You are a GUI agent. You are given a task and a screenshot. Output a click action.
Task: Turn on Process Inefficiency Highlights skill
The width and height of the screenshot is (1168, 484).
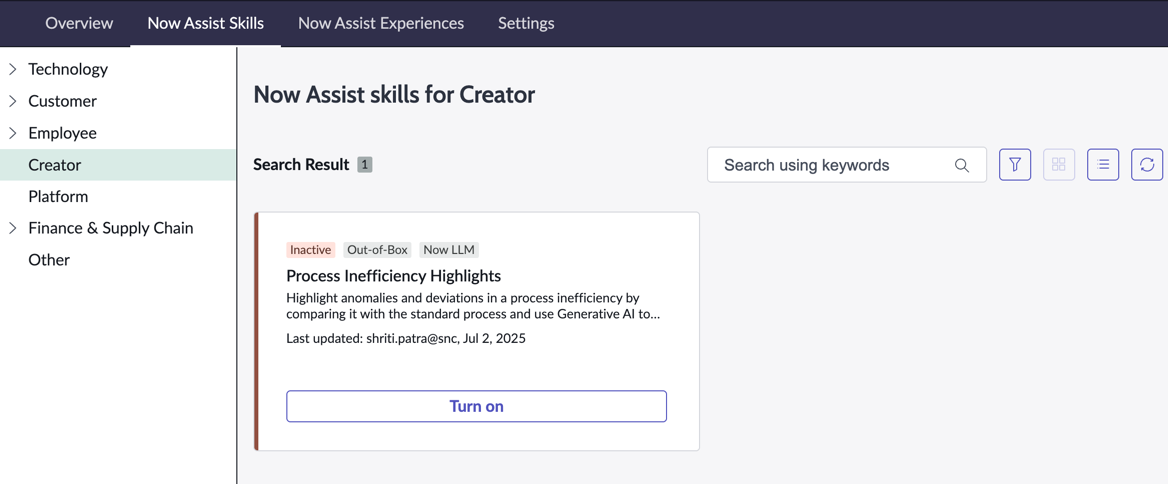(476, 407)
